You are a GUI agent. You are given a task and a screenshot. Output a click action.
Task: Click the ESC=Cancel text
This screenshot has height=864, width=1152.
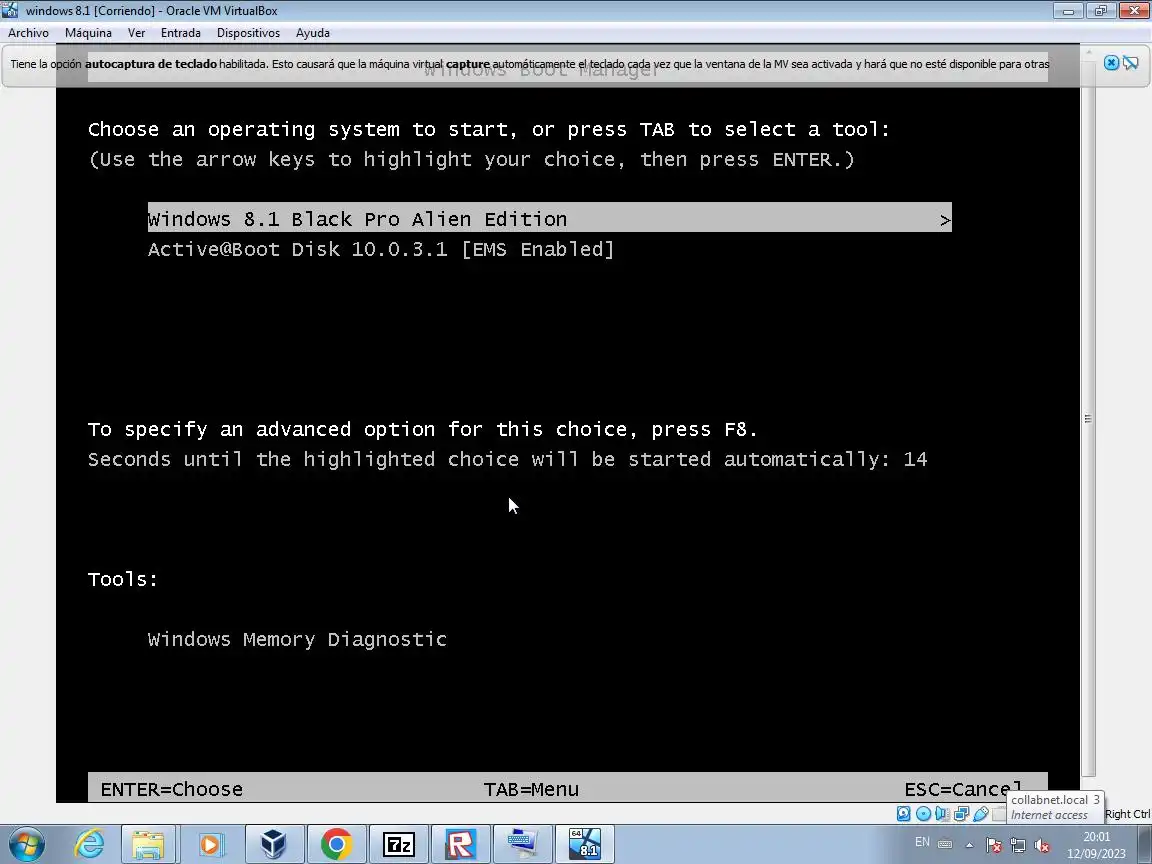click(x=962, y=789)
